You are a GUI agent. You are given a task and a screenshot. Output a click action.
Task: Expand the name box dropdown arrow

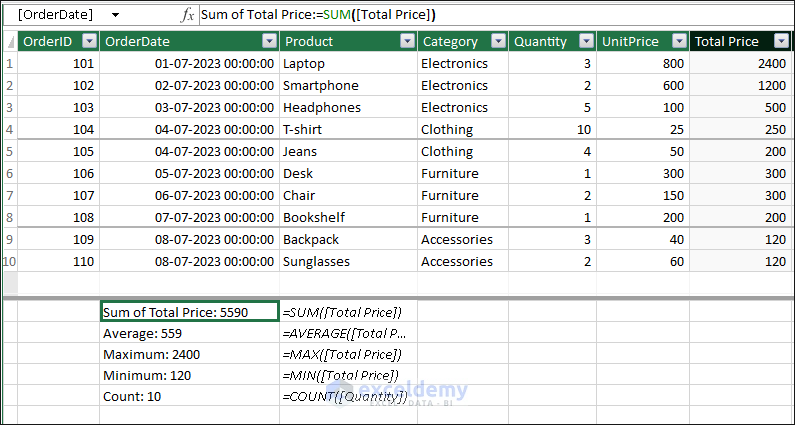(116, 15)
